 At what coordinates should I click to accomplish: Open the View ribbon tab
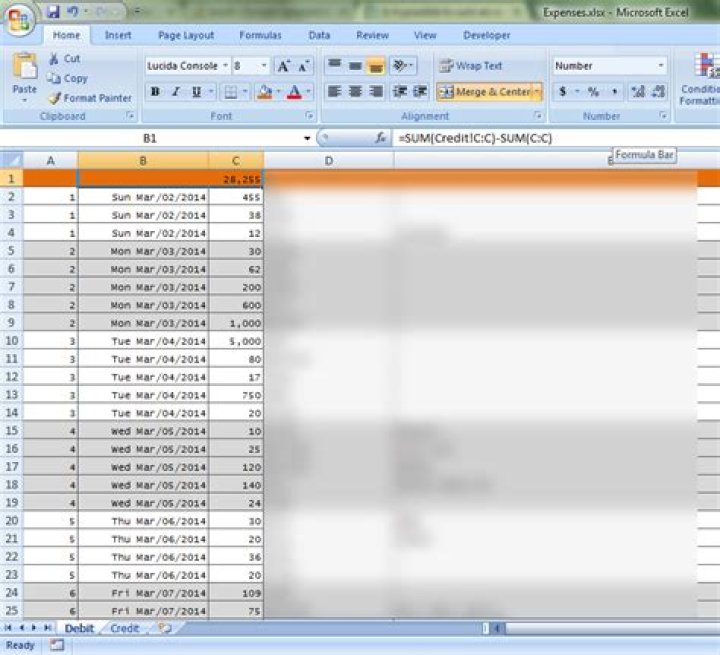tap(425, 35)
